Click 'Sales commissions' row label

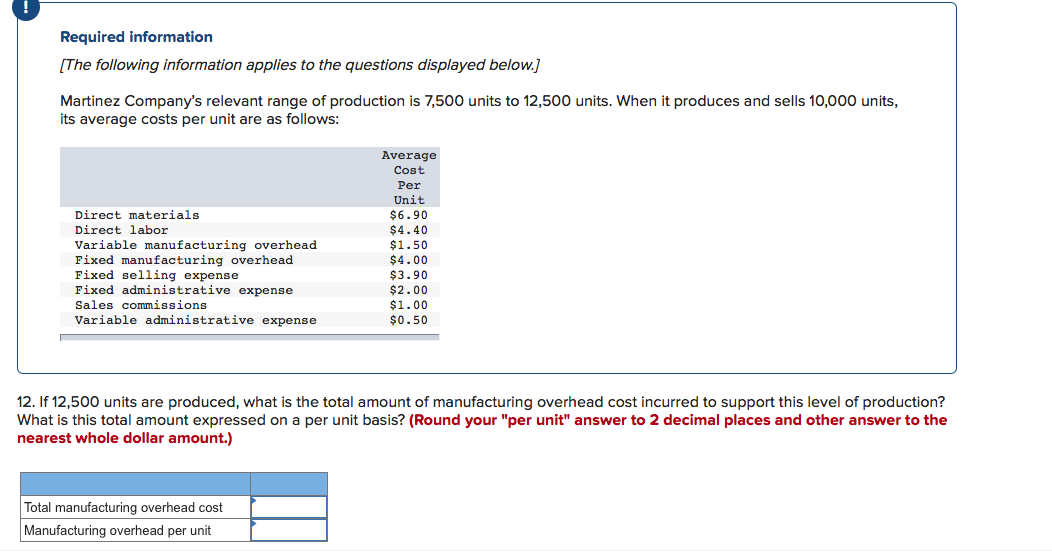(x=141, y=305)
